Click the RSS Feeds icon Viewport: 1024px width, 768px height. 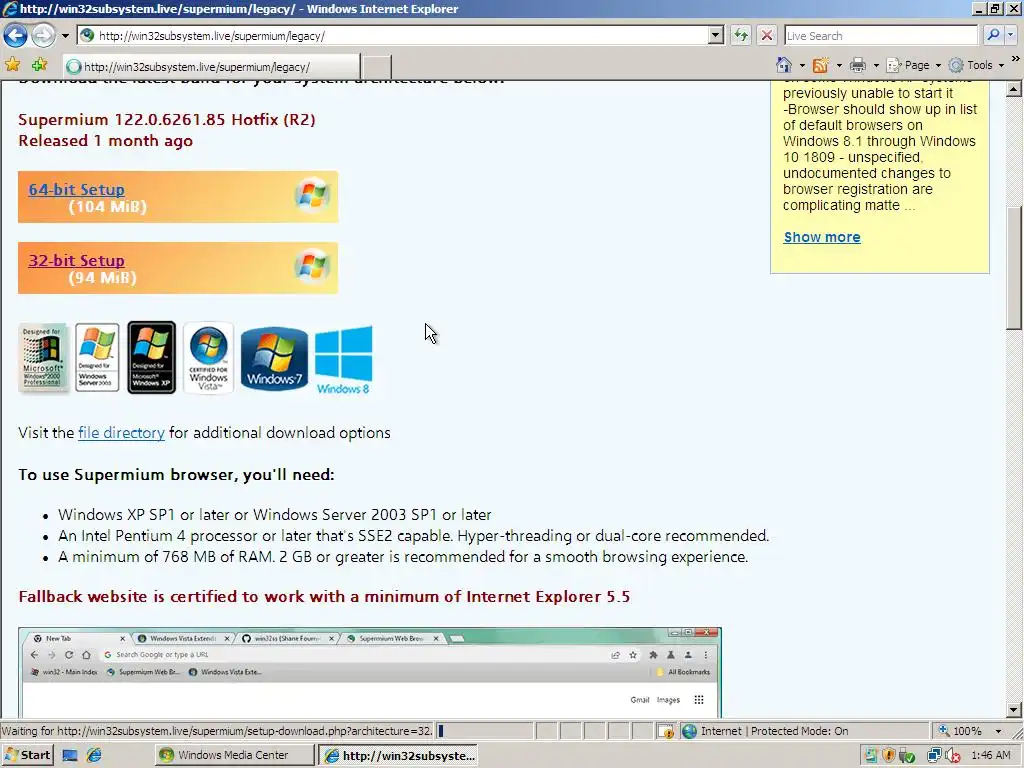820,65
